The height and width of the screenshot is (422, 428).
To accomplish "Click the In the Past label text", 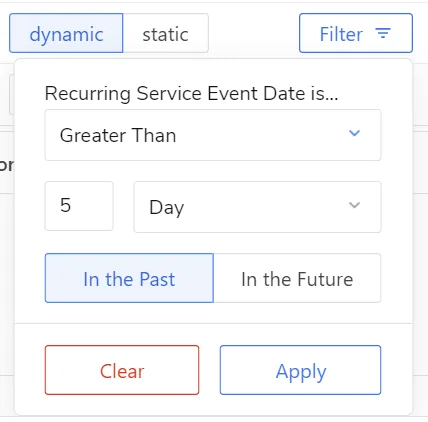I will pos(129,279).
